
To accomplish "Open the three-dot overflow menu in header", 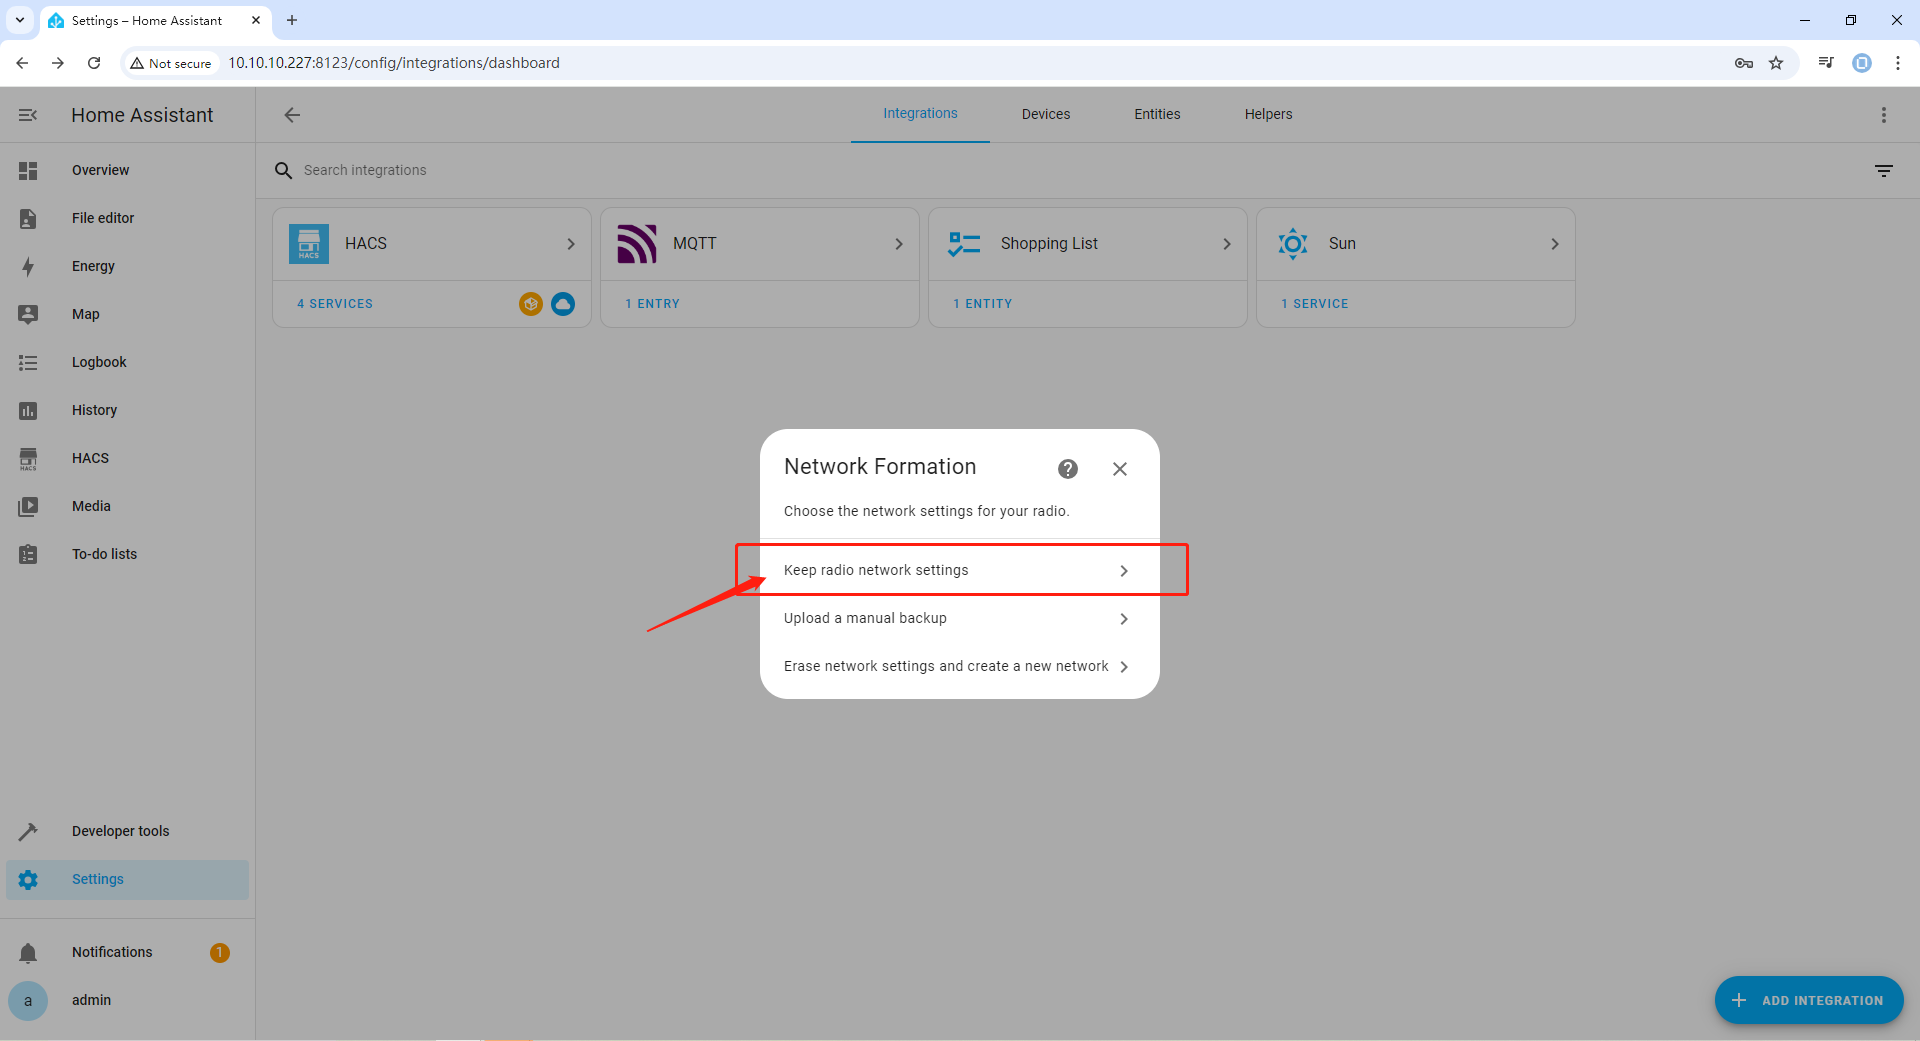I will (1883, 115).
